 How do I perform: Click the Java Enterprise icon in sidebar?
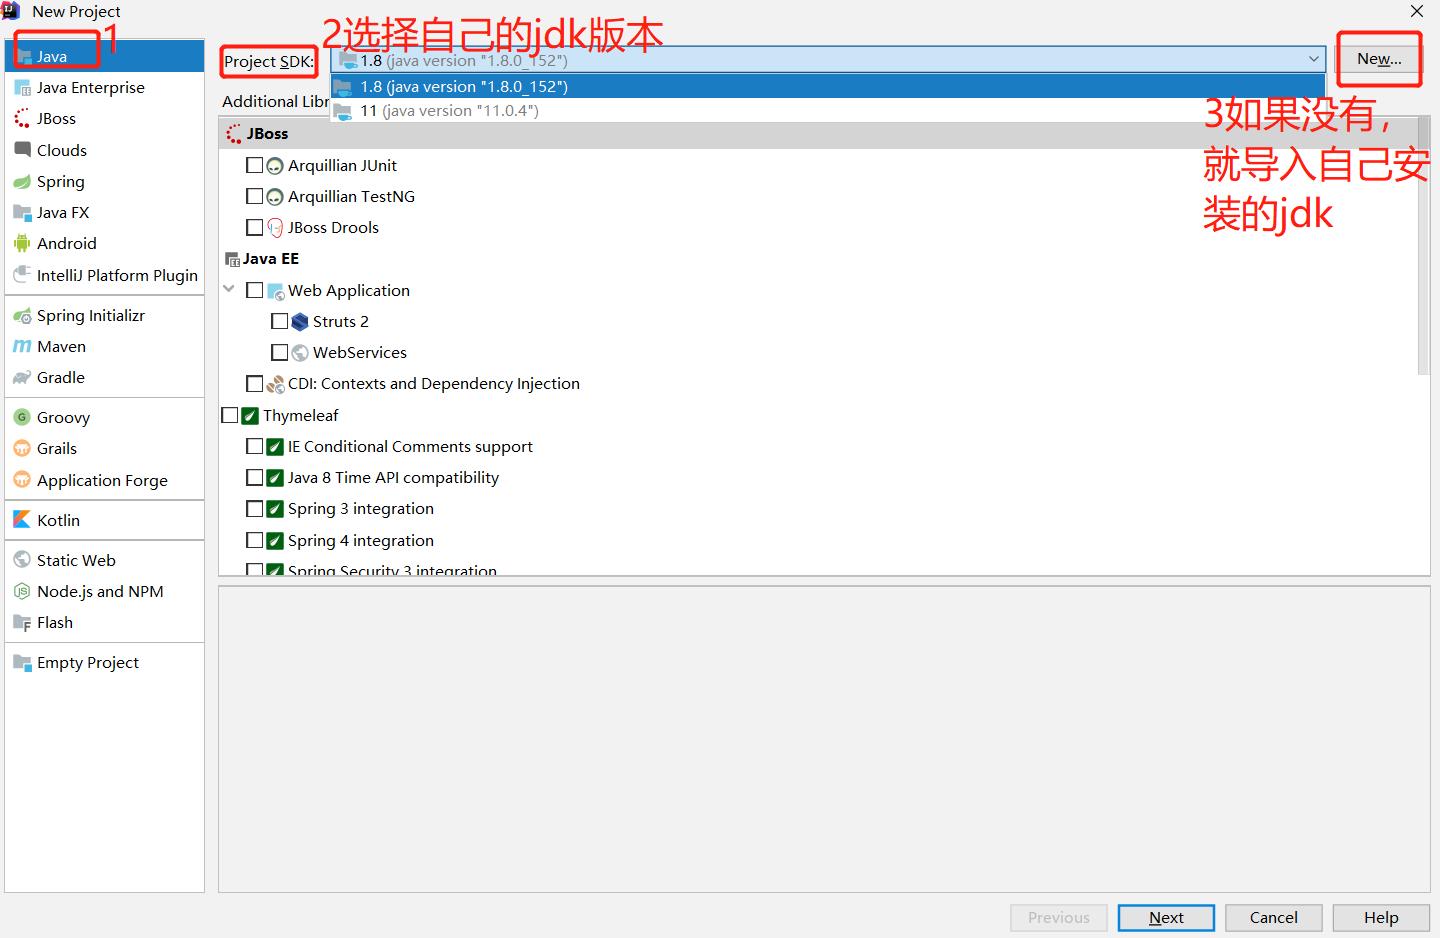[22, 88]
